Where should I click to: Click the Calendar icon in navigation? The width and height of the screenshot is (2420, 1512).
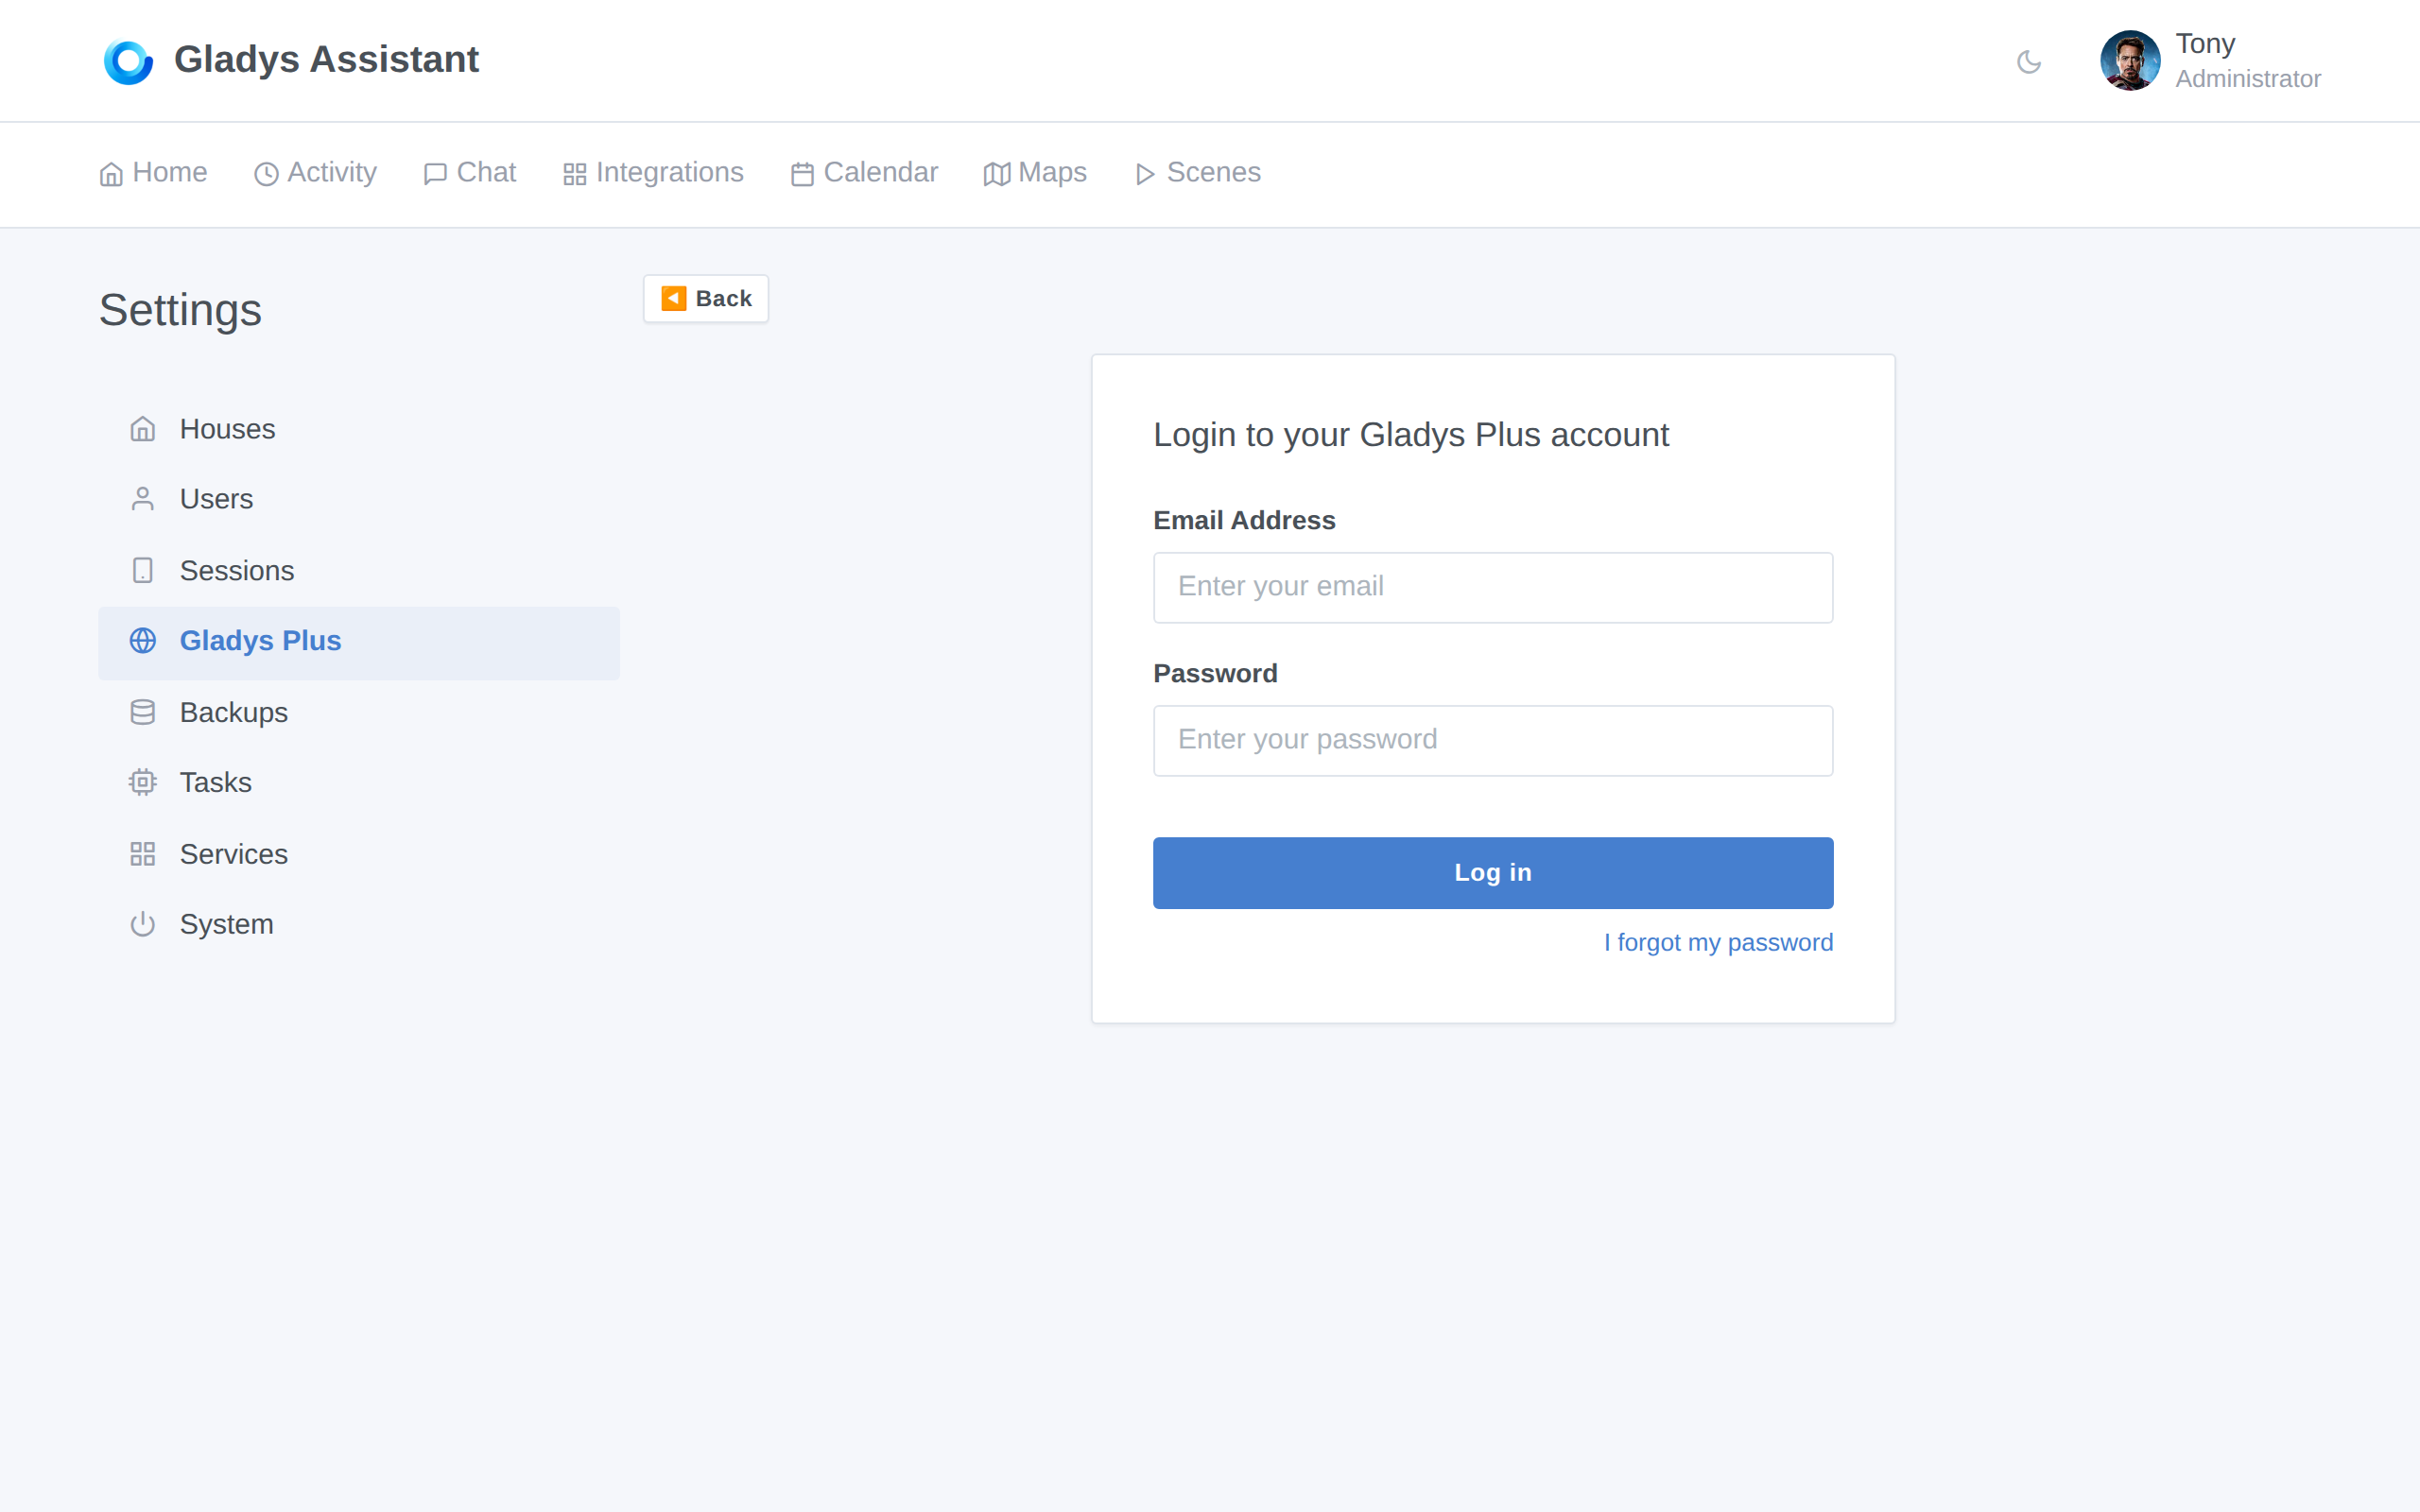point(802,174)
